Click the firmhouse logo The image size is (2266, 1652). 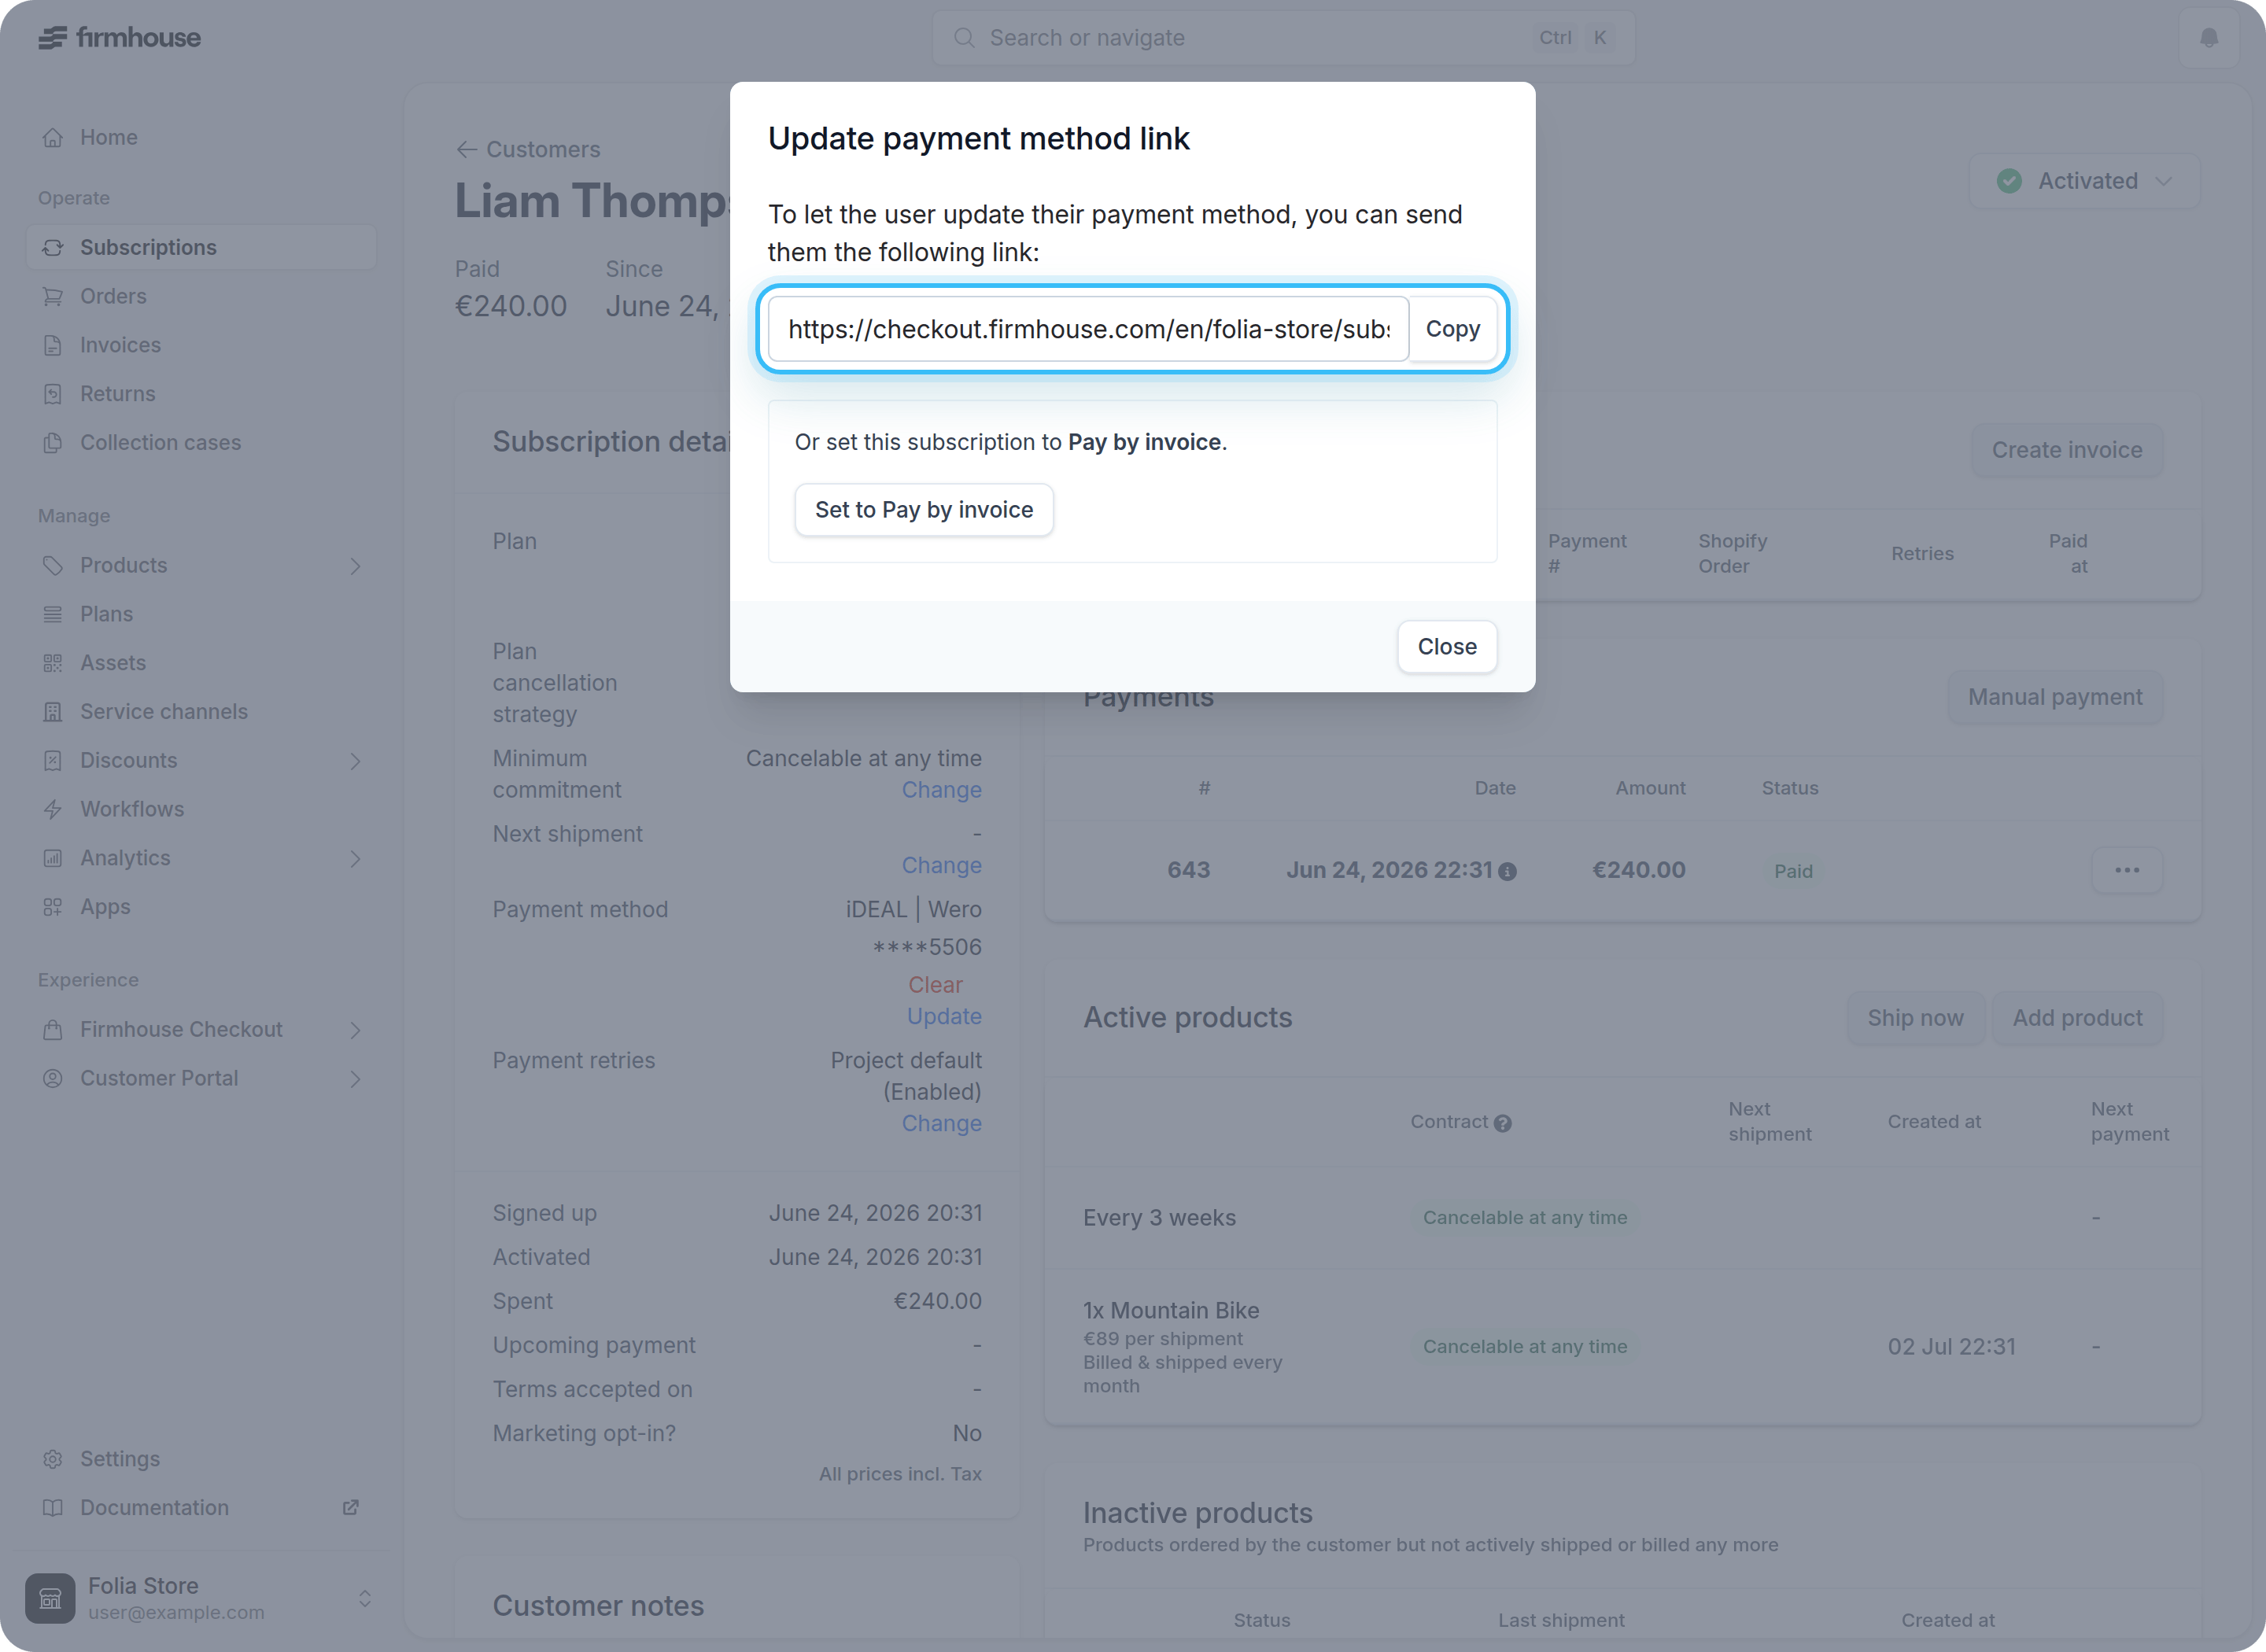[119, 38]
